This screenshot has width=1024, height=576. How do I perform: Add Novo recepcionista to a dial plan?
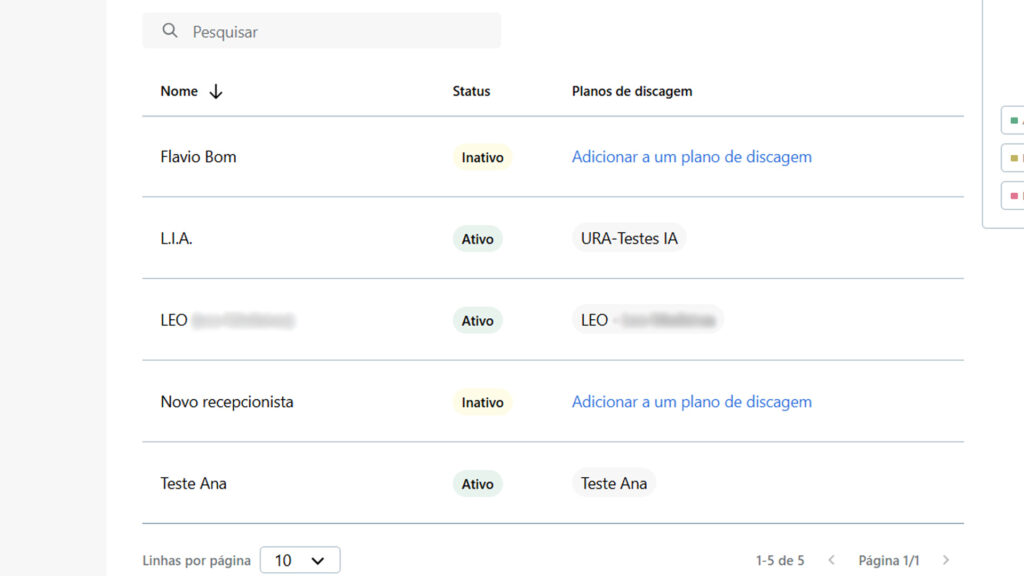click(692, 402)
